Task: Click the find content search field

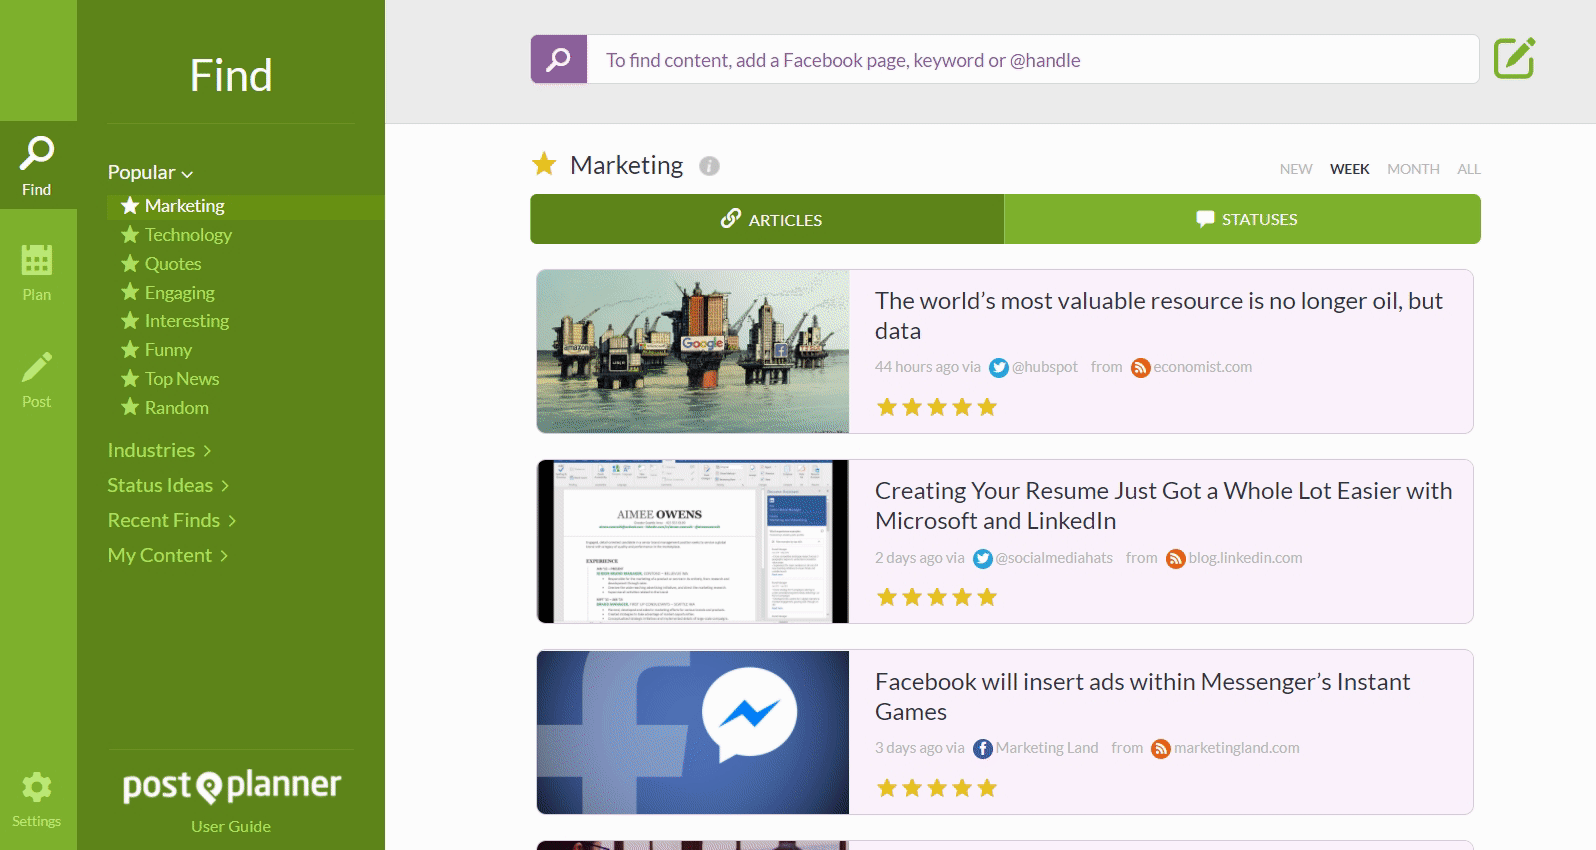Action: coord(1033,60)
